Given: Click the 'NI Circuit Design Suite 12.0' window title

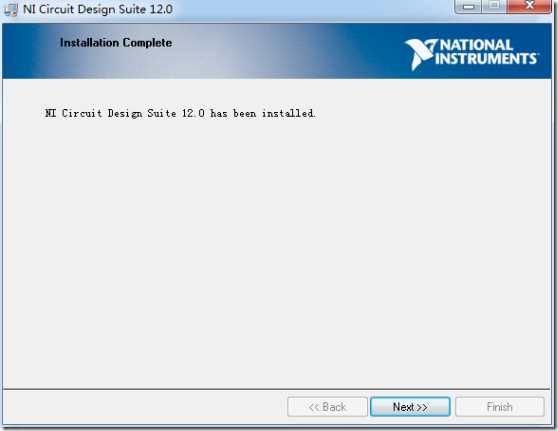Looking at the screenshot, I should coord(98,9).
